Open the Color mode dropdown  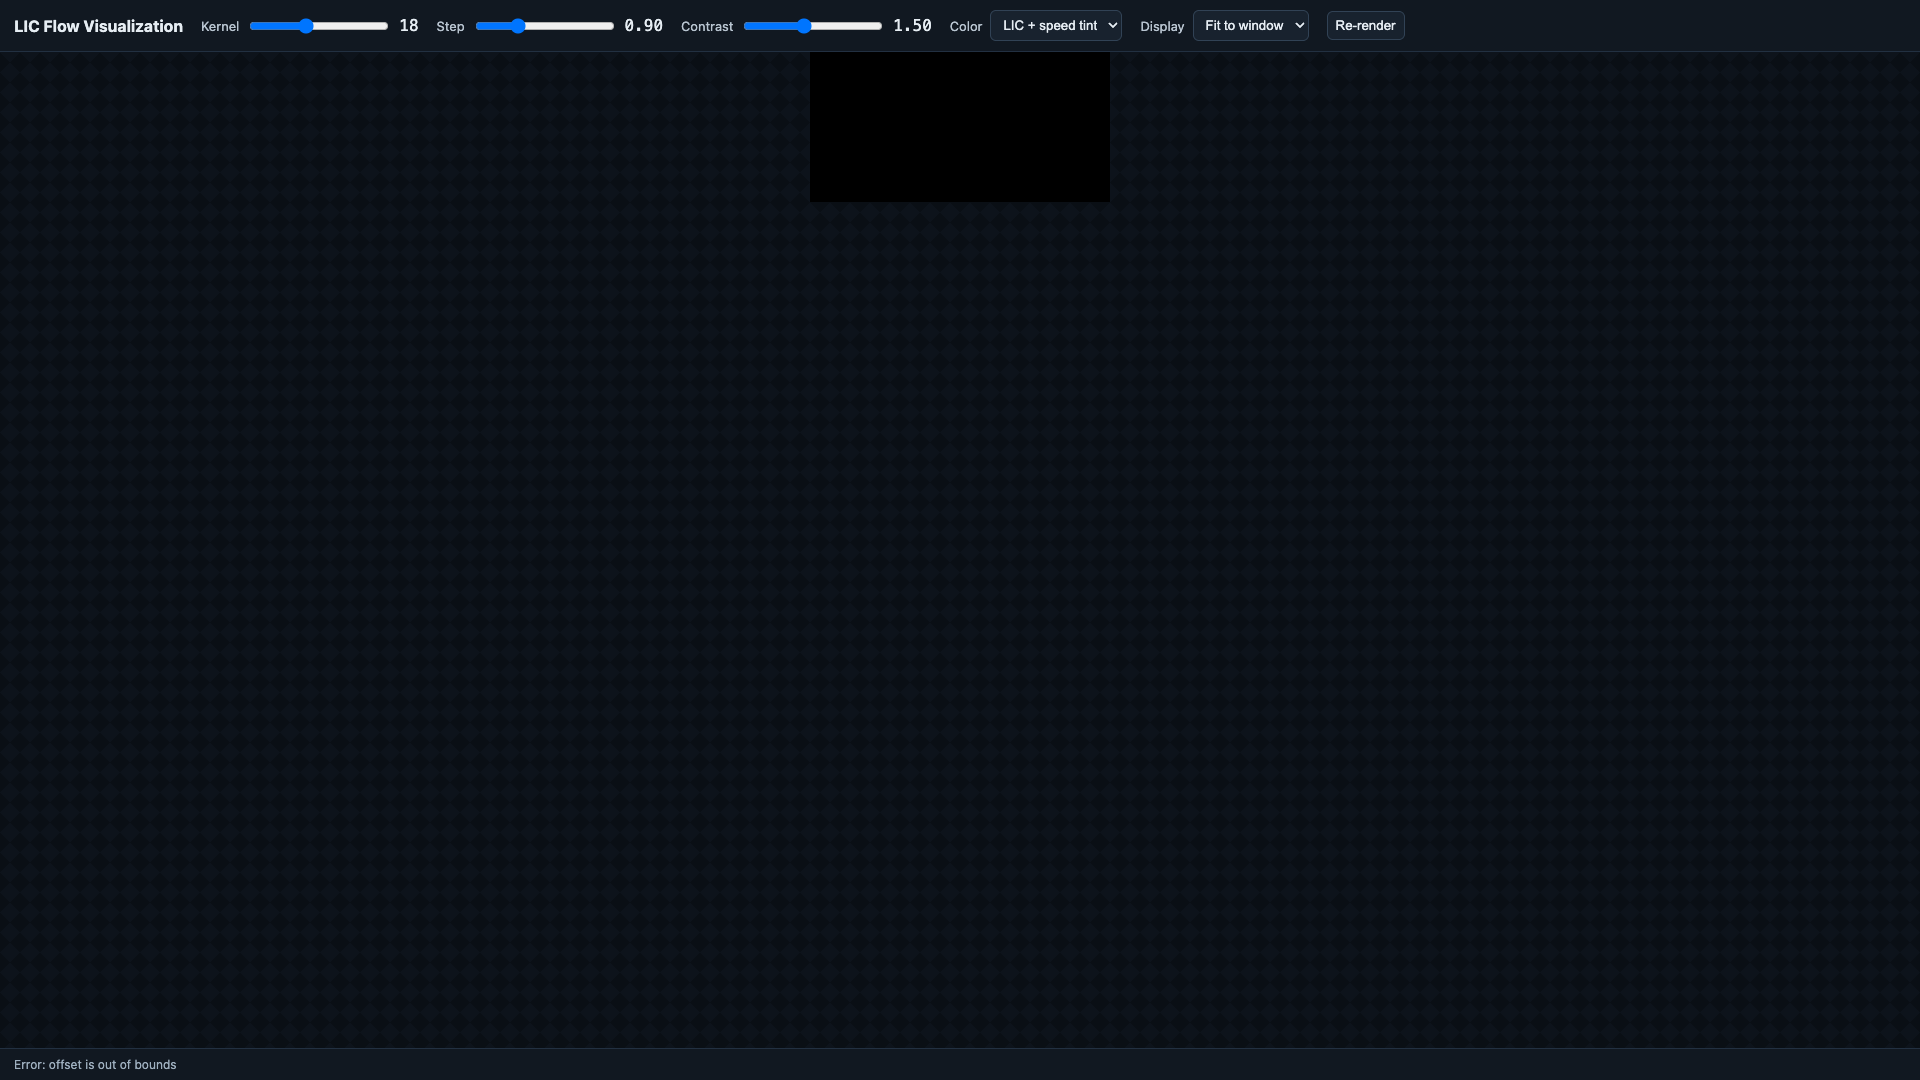point(1055,26)
